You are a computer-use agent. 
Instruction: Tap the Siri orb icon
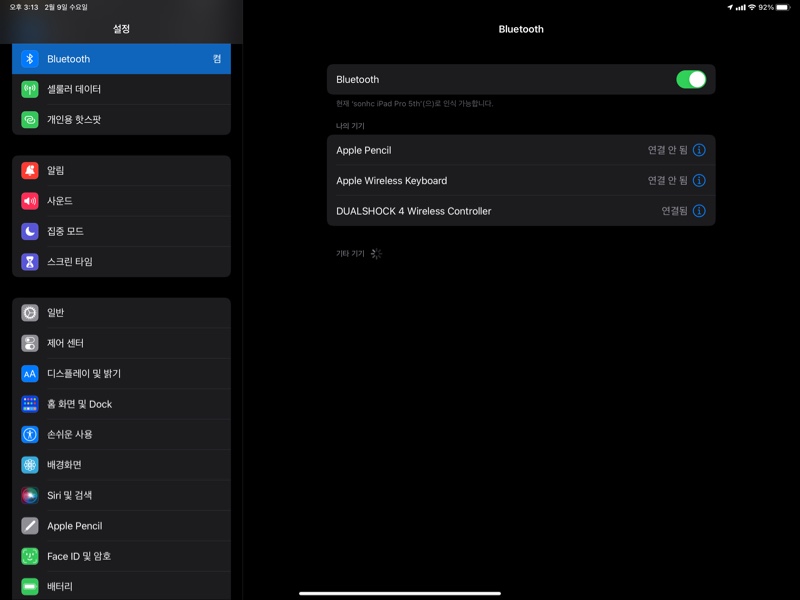[x=30, y=495]
